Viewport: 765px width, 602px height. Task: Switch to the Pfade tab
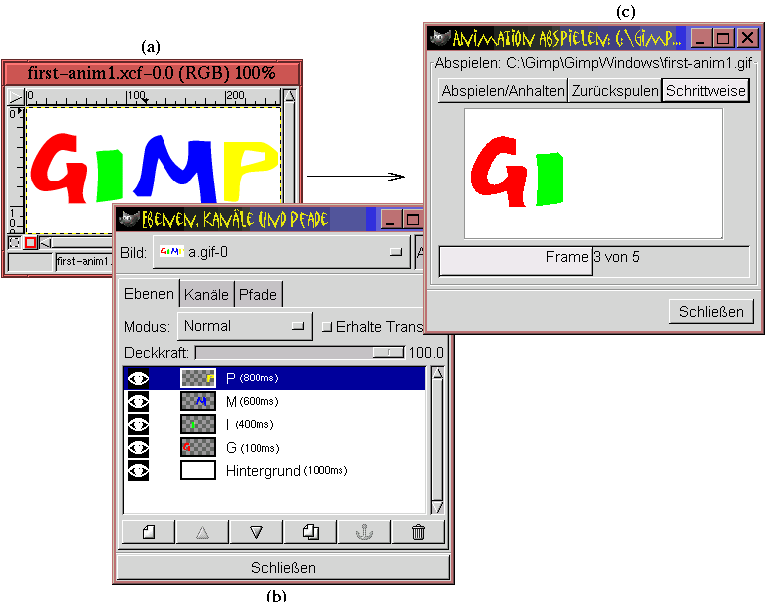pos(257,294)
